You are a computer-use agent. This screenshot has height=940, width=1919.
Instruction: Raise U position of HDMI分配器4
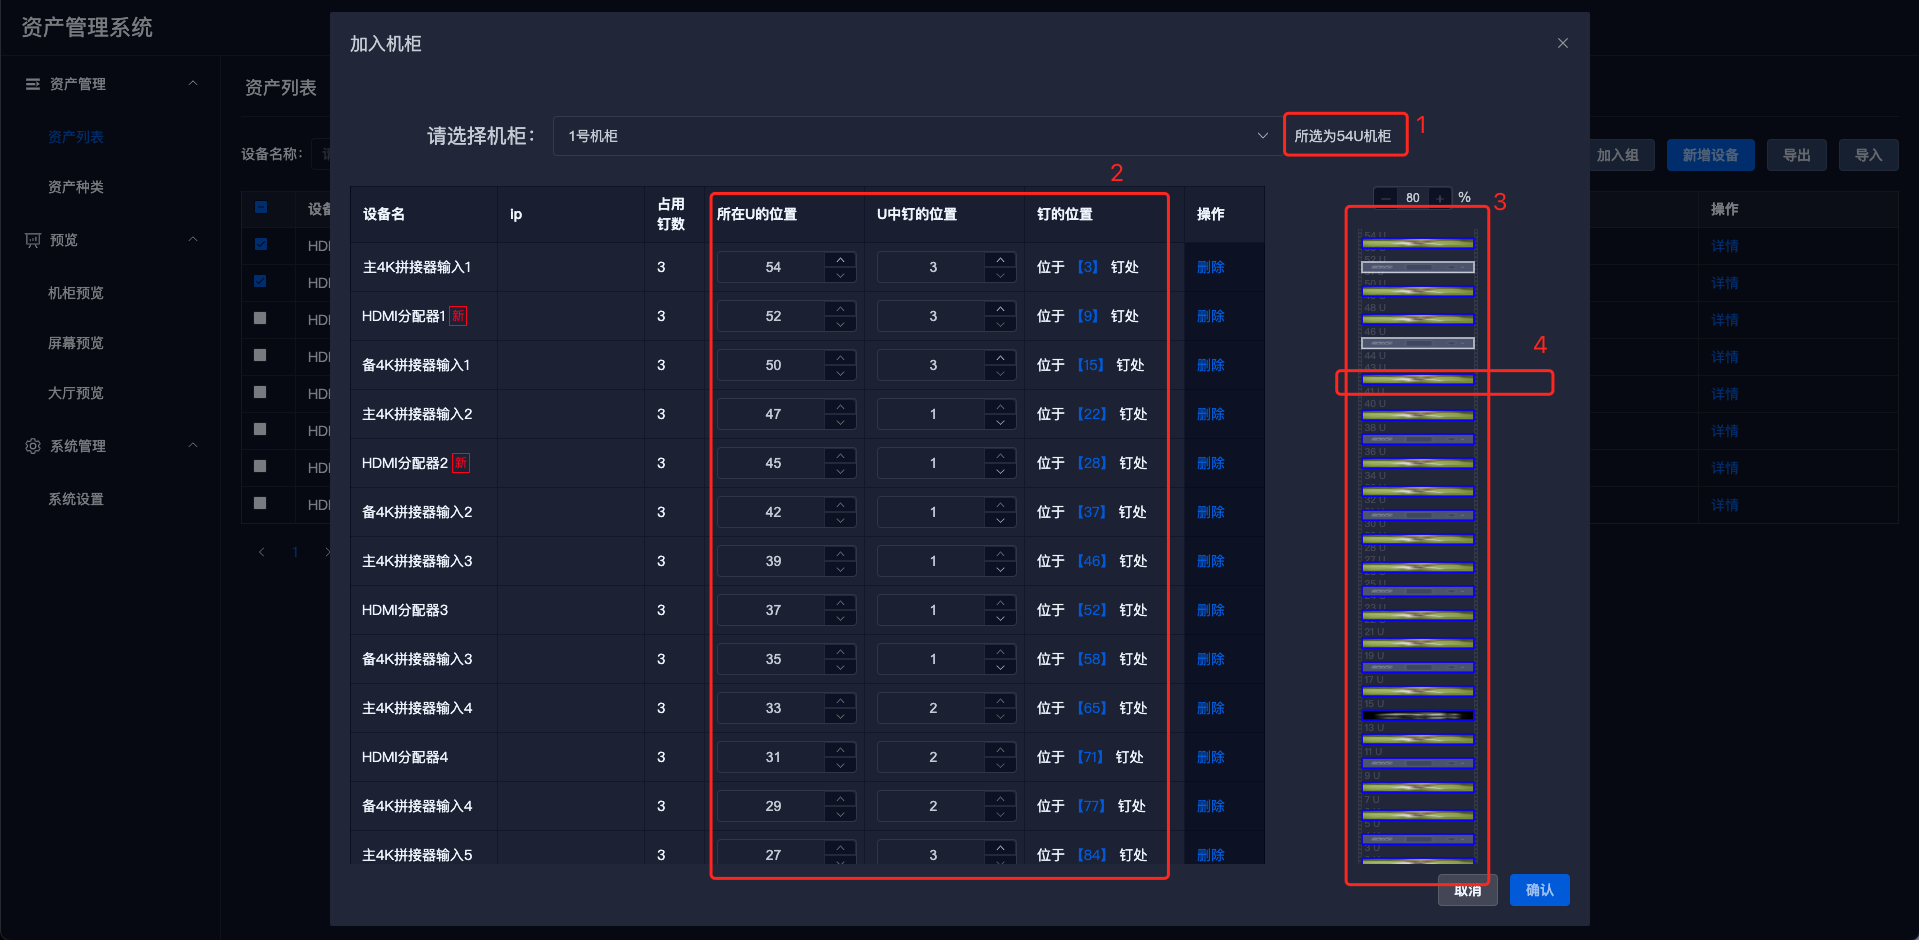[840, 750]
